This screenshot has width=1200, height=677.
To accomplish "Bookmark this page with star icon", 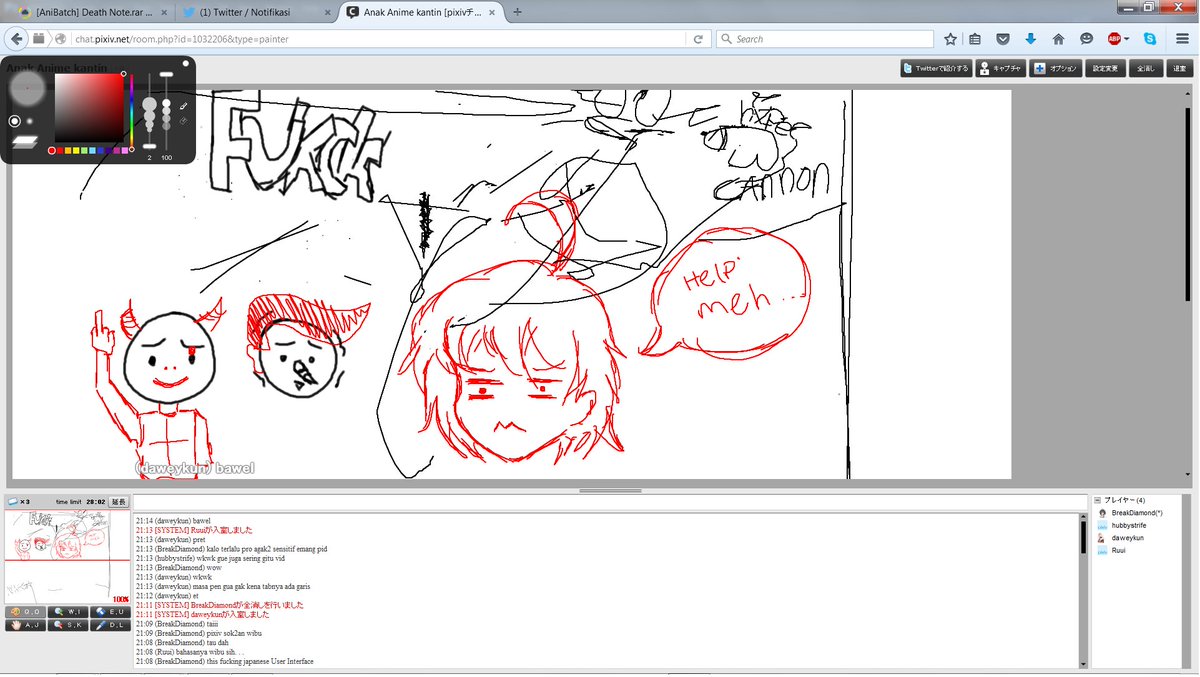I will [x=950, y=39].
